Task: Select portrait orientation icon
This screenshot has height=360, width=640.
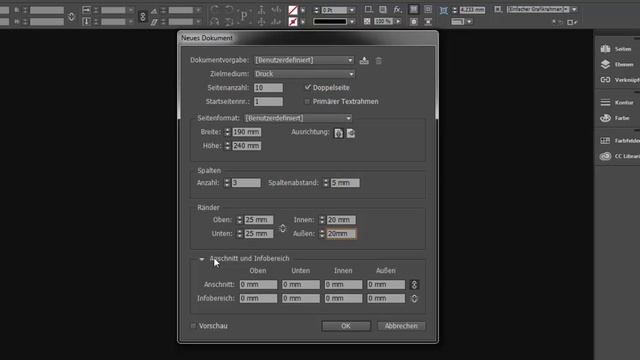Action: pyautogui.click(x=338, y=133)
